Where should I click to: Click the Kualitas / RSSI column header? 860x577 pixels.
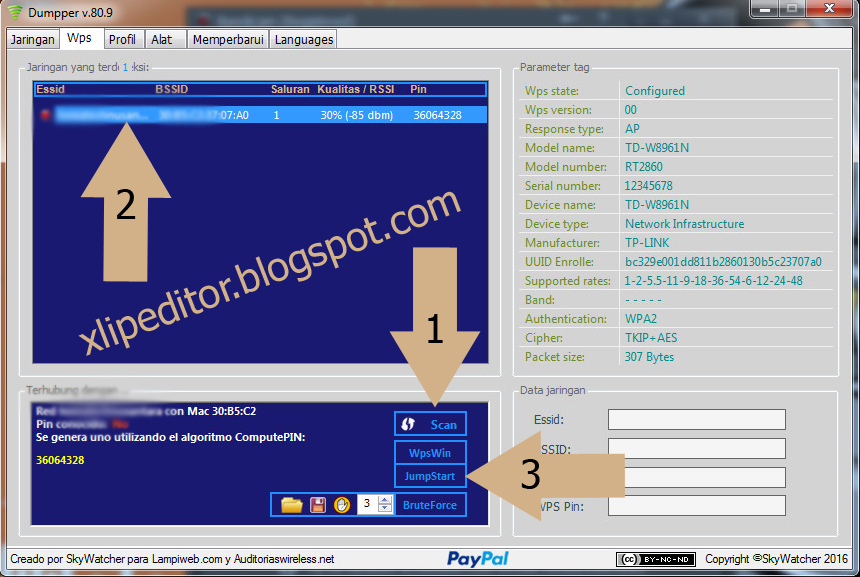[356, 89]
